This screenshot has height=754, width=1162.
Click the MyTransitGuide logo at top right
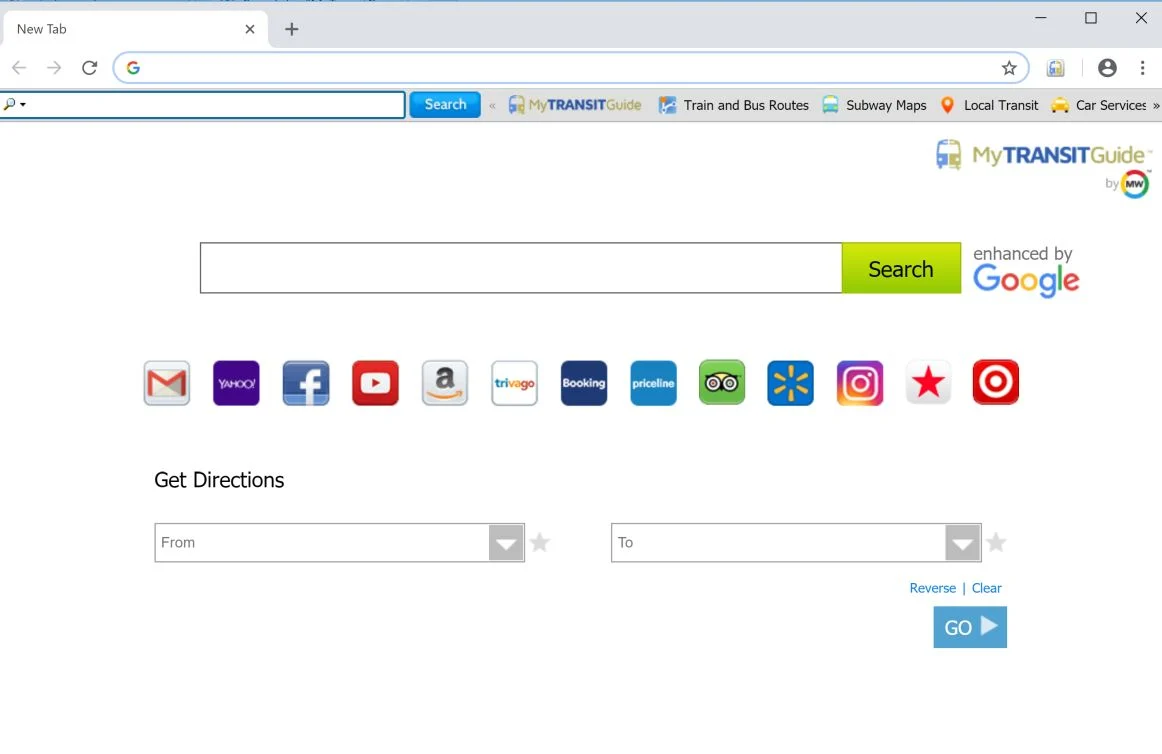point(1043,155)
